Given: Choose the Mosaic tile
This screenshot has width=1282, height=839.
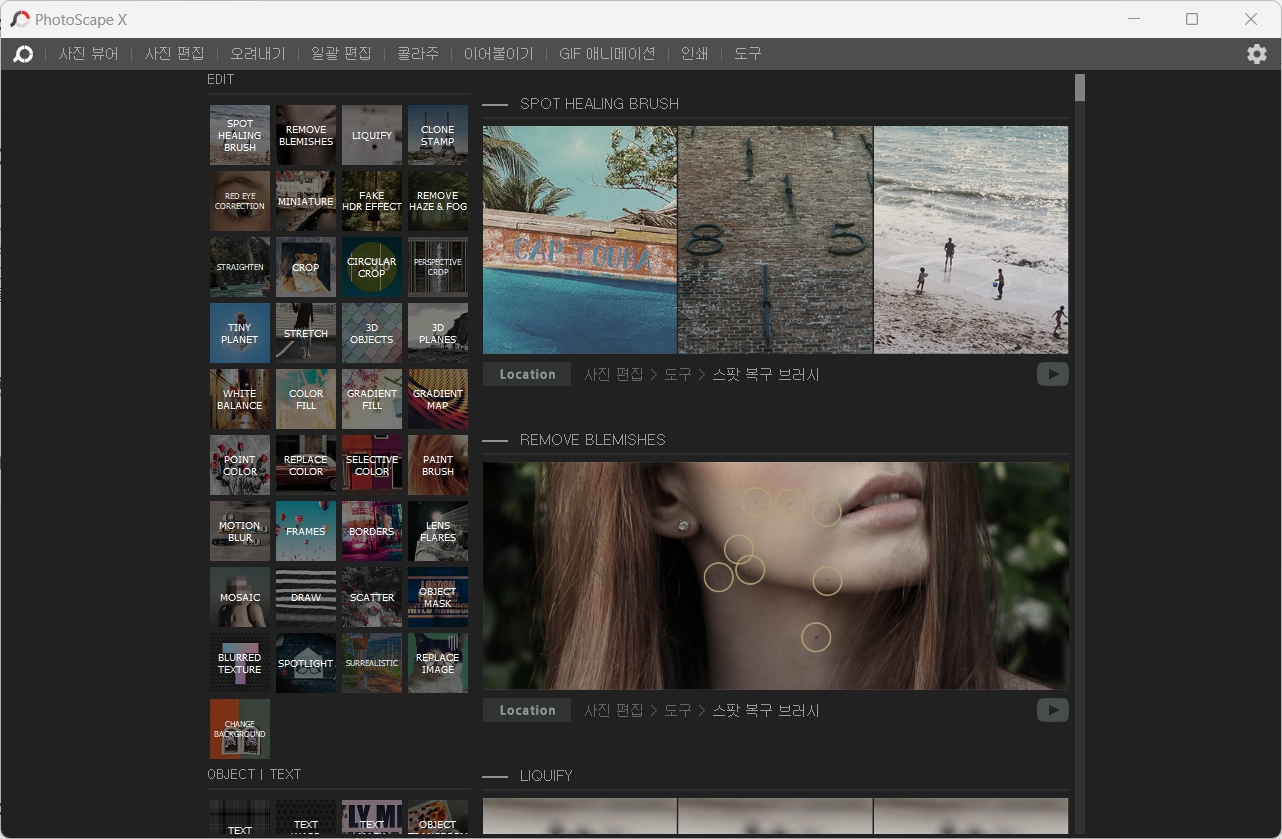Looking at the screenshot, I should tap(240, 597).
